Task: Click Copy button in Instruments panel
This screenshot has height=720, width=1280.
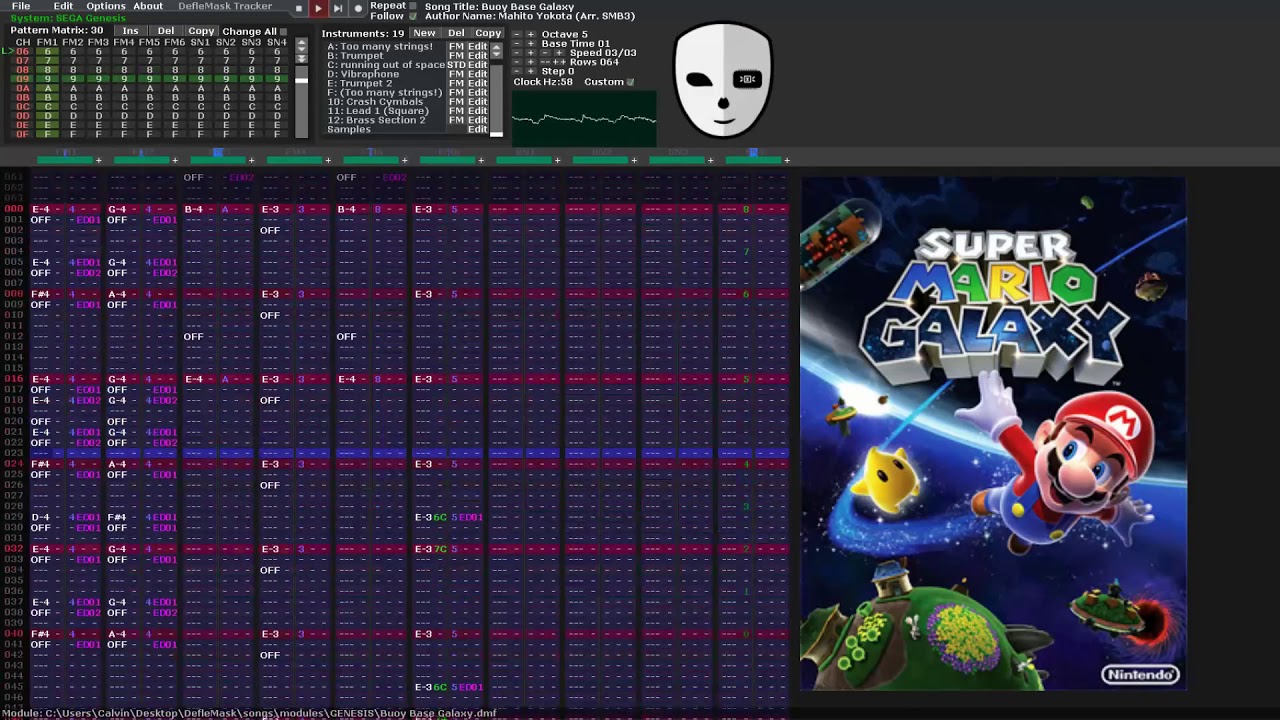Action: click(488, 33)
